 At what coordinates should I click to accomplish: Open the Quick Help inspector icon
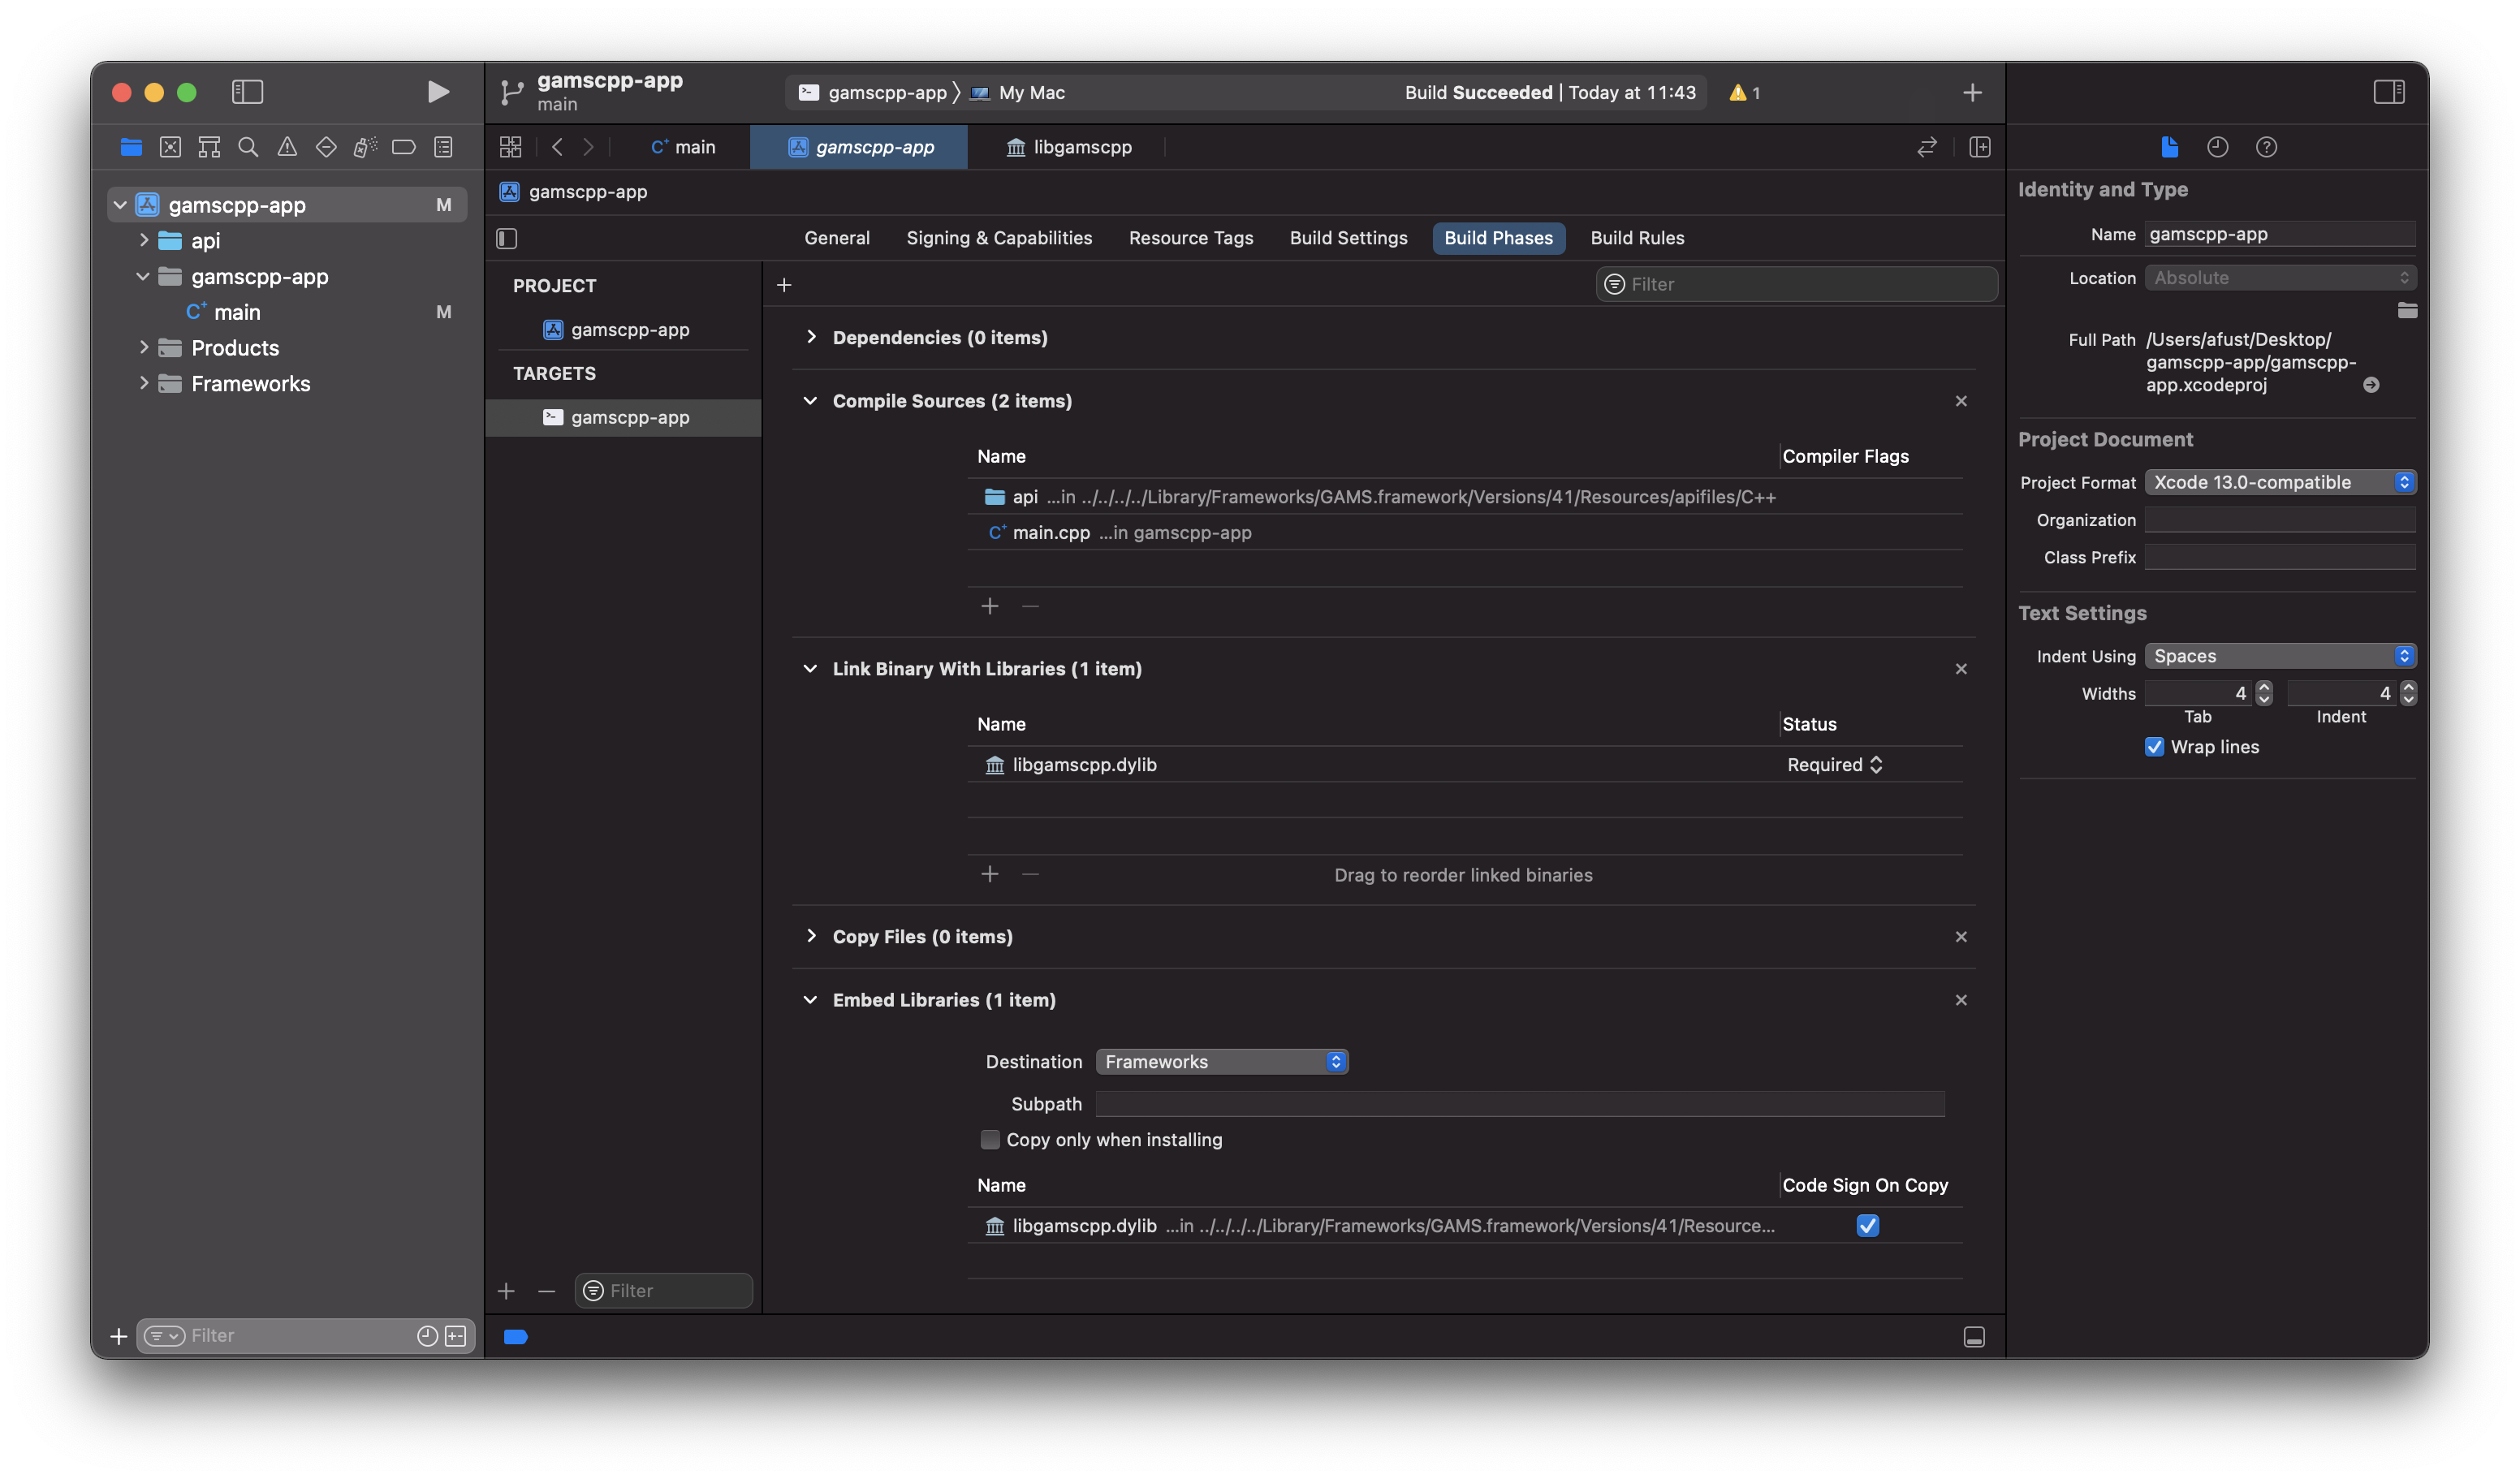[2266, 147]
